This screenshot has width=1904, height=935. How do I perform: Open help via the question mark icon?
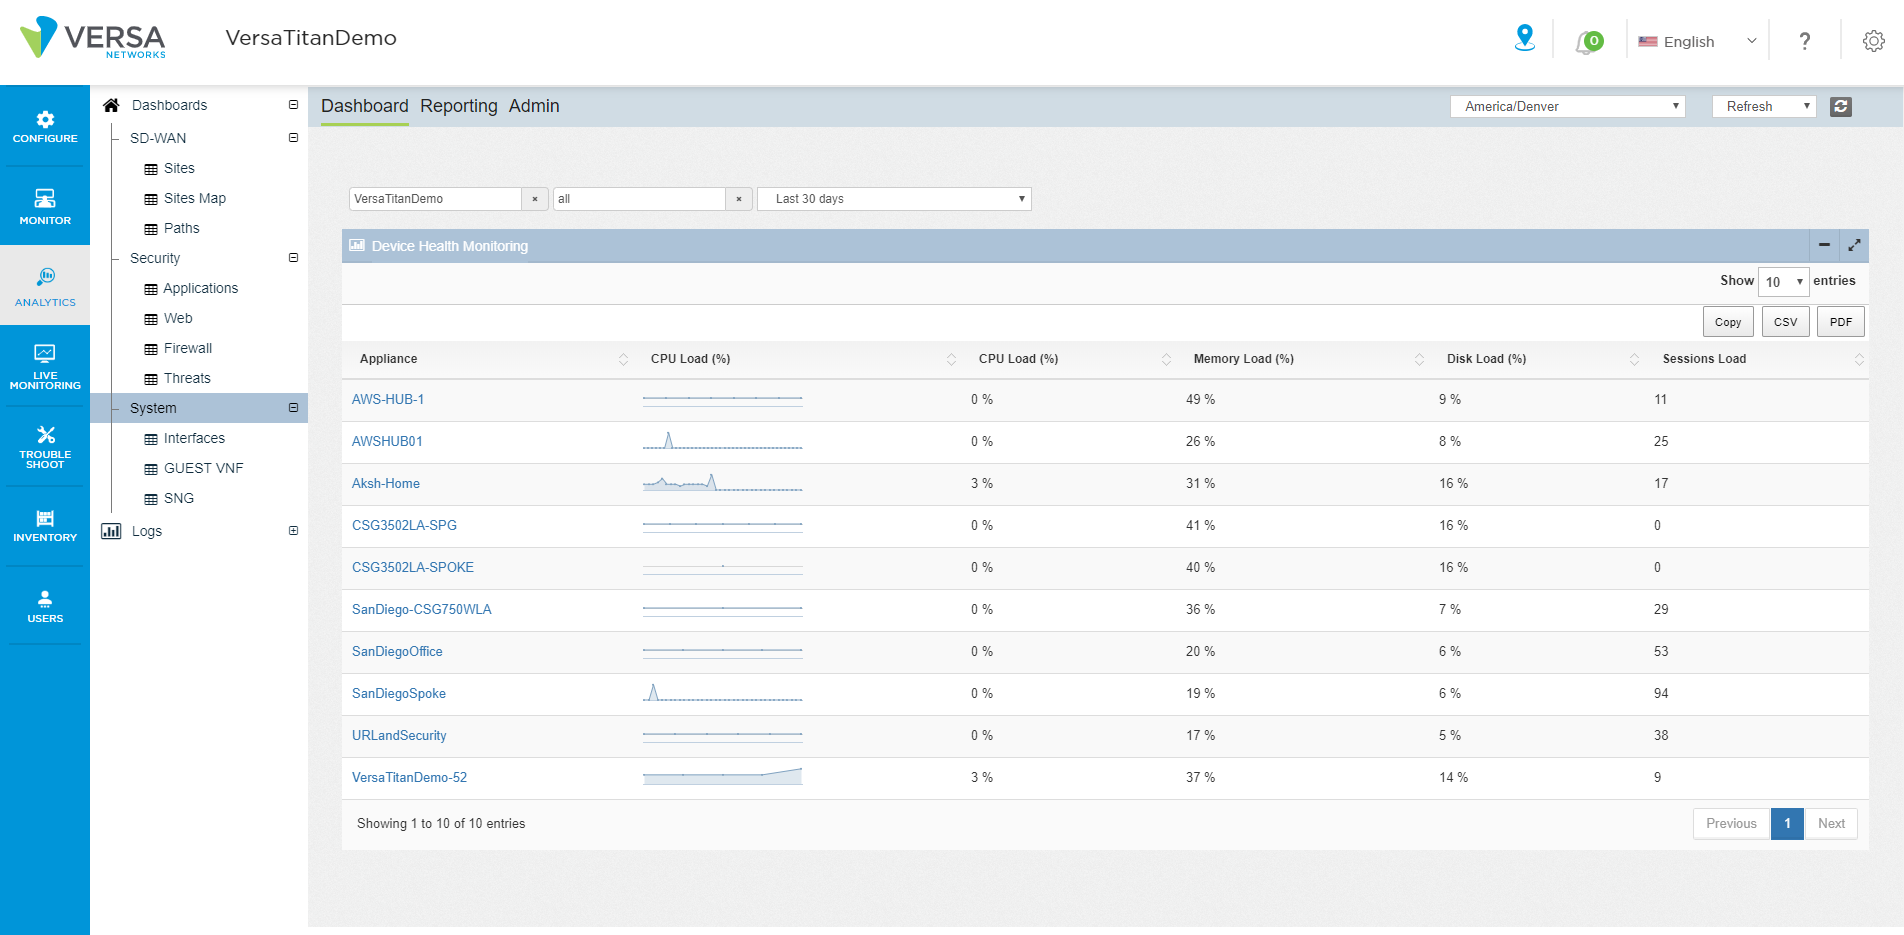[x=1805, y=41]
